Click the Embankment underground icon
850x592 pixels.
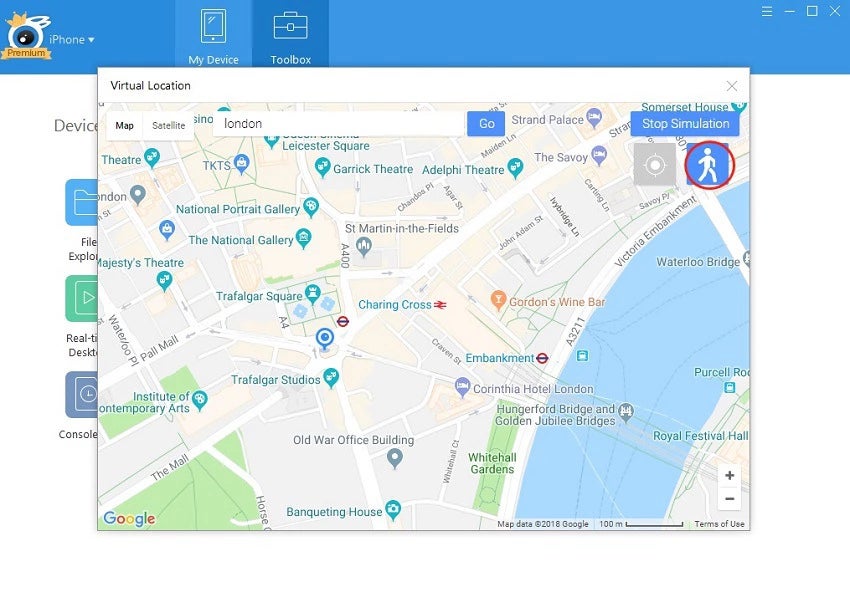pyautogui.click(x=542, y=358)
